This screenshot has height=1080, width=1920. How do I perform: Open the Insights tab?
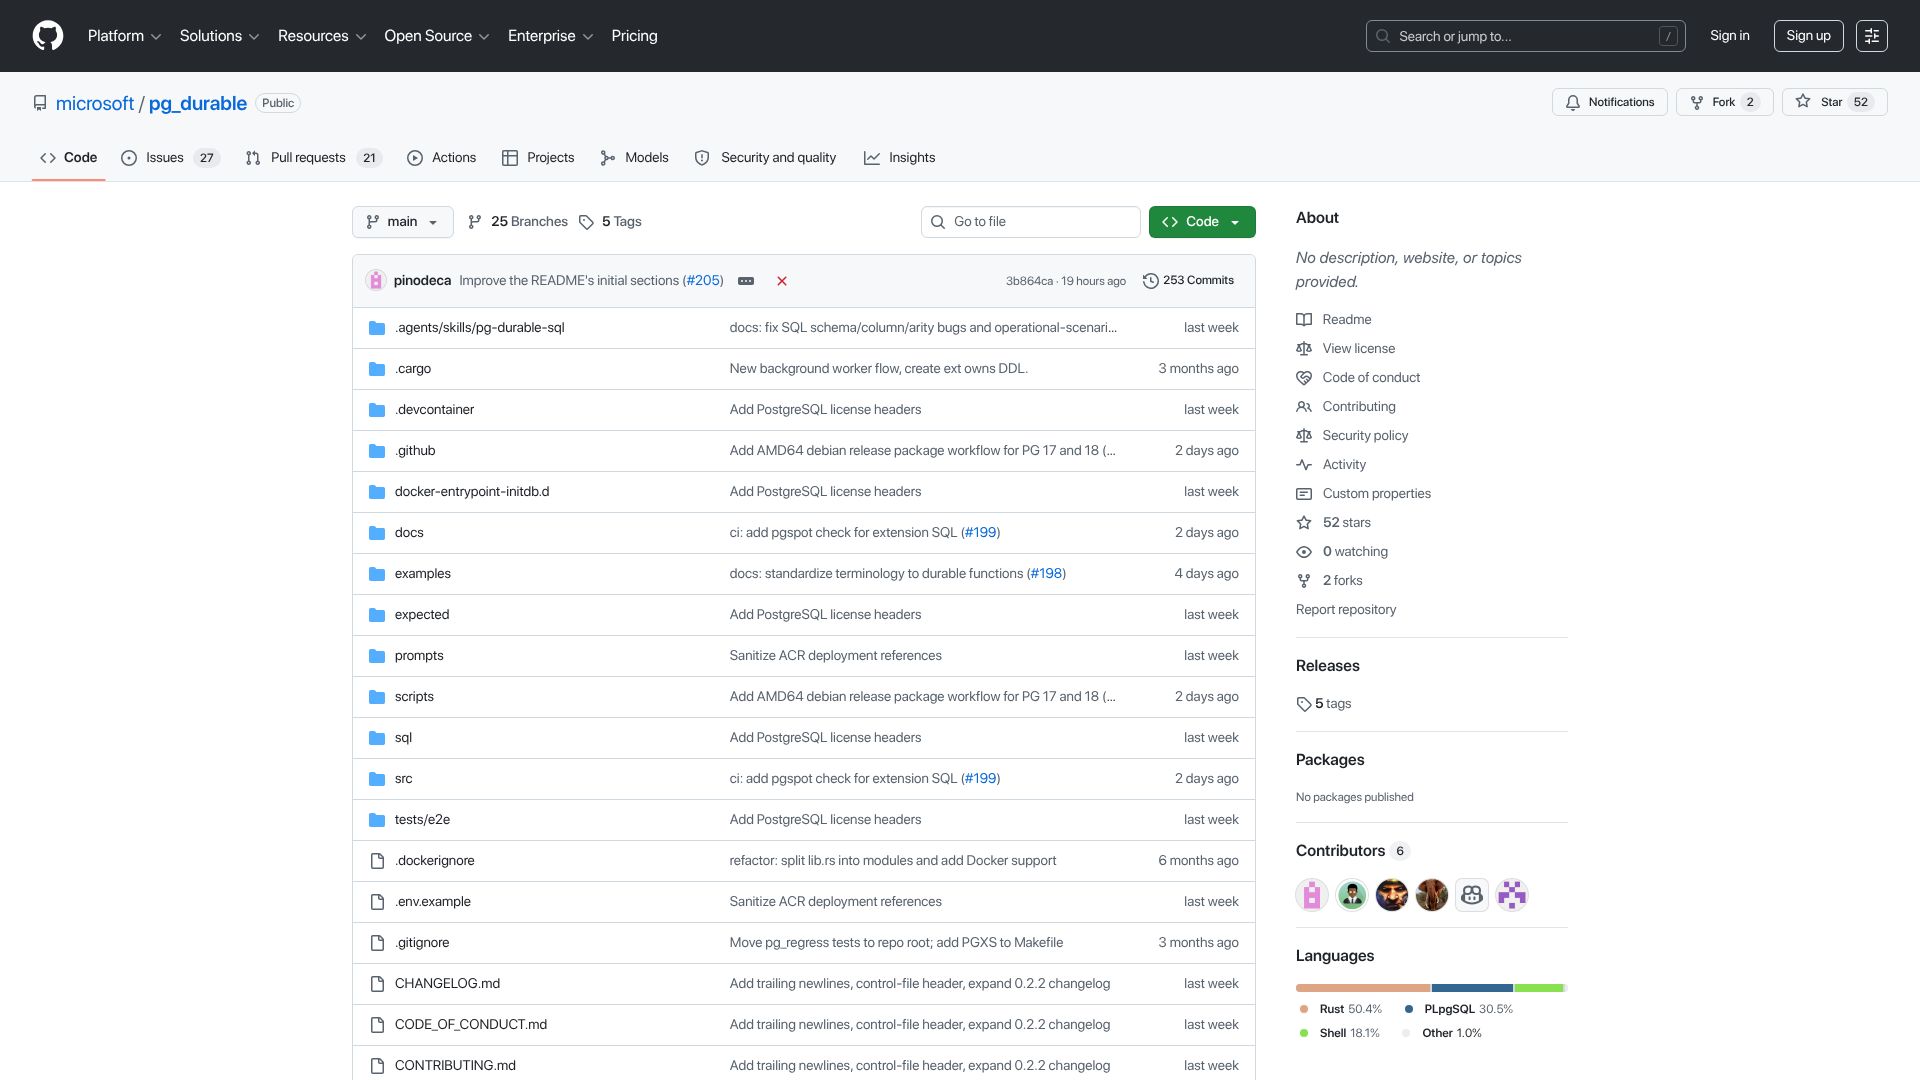click(x=899, y=158)
